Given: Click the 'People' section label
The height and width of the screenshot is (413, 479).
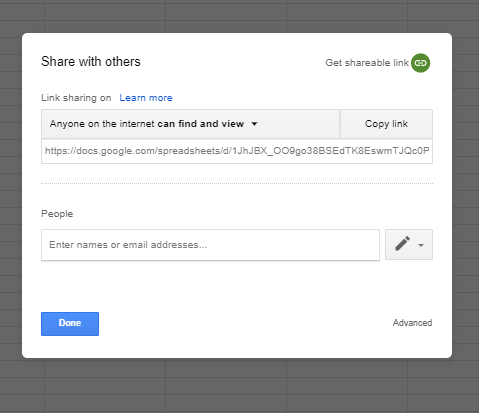Looking at the screenshot, I should click(57, 214).
